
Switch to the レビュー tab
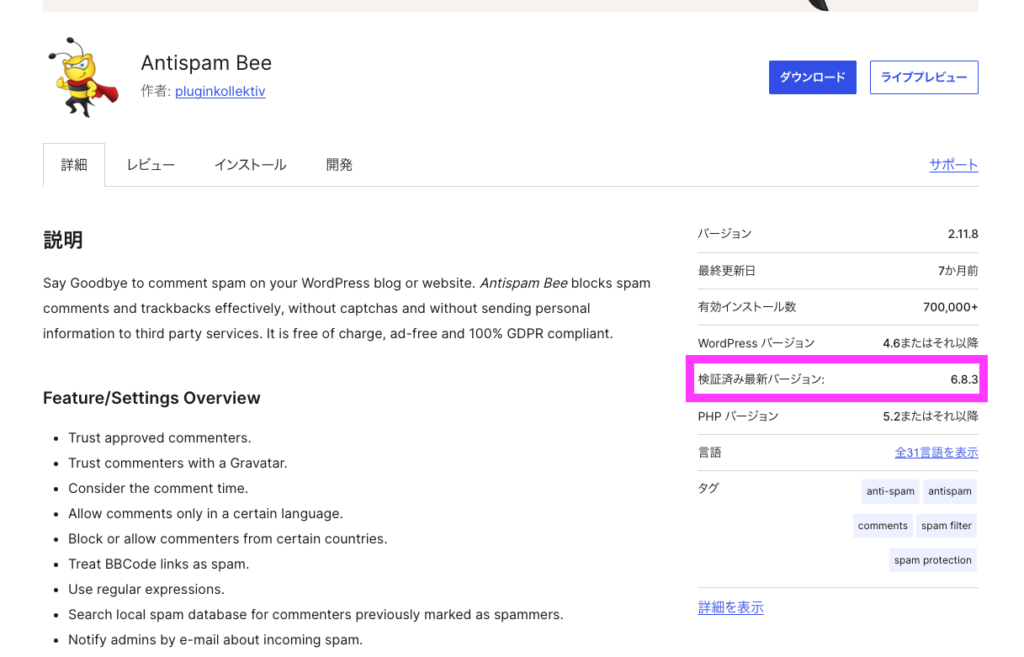coord(150,165)
